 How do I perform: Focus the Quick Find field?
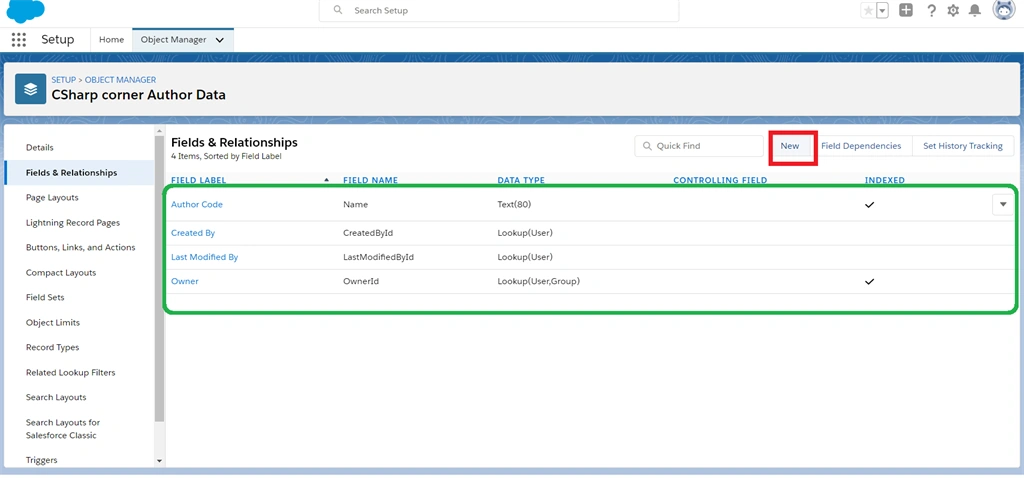(699, 146)
